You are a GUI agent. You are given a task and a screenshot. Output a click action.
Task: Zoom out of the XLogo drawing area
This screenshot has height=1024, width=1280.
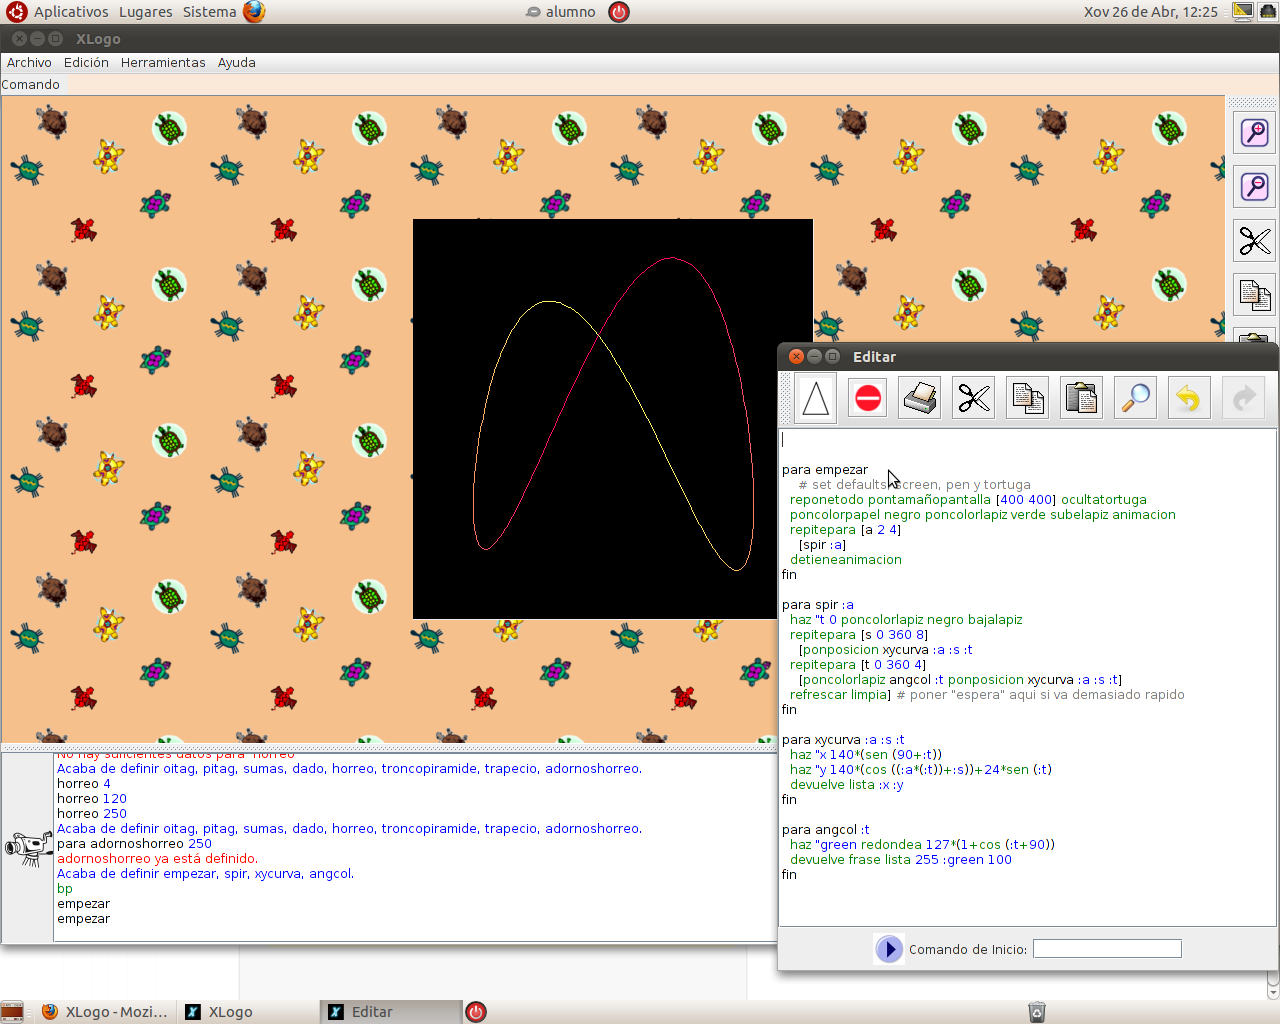[1255, 186]
